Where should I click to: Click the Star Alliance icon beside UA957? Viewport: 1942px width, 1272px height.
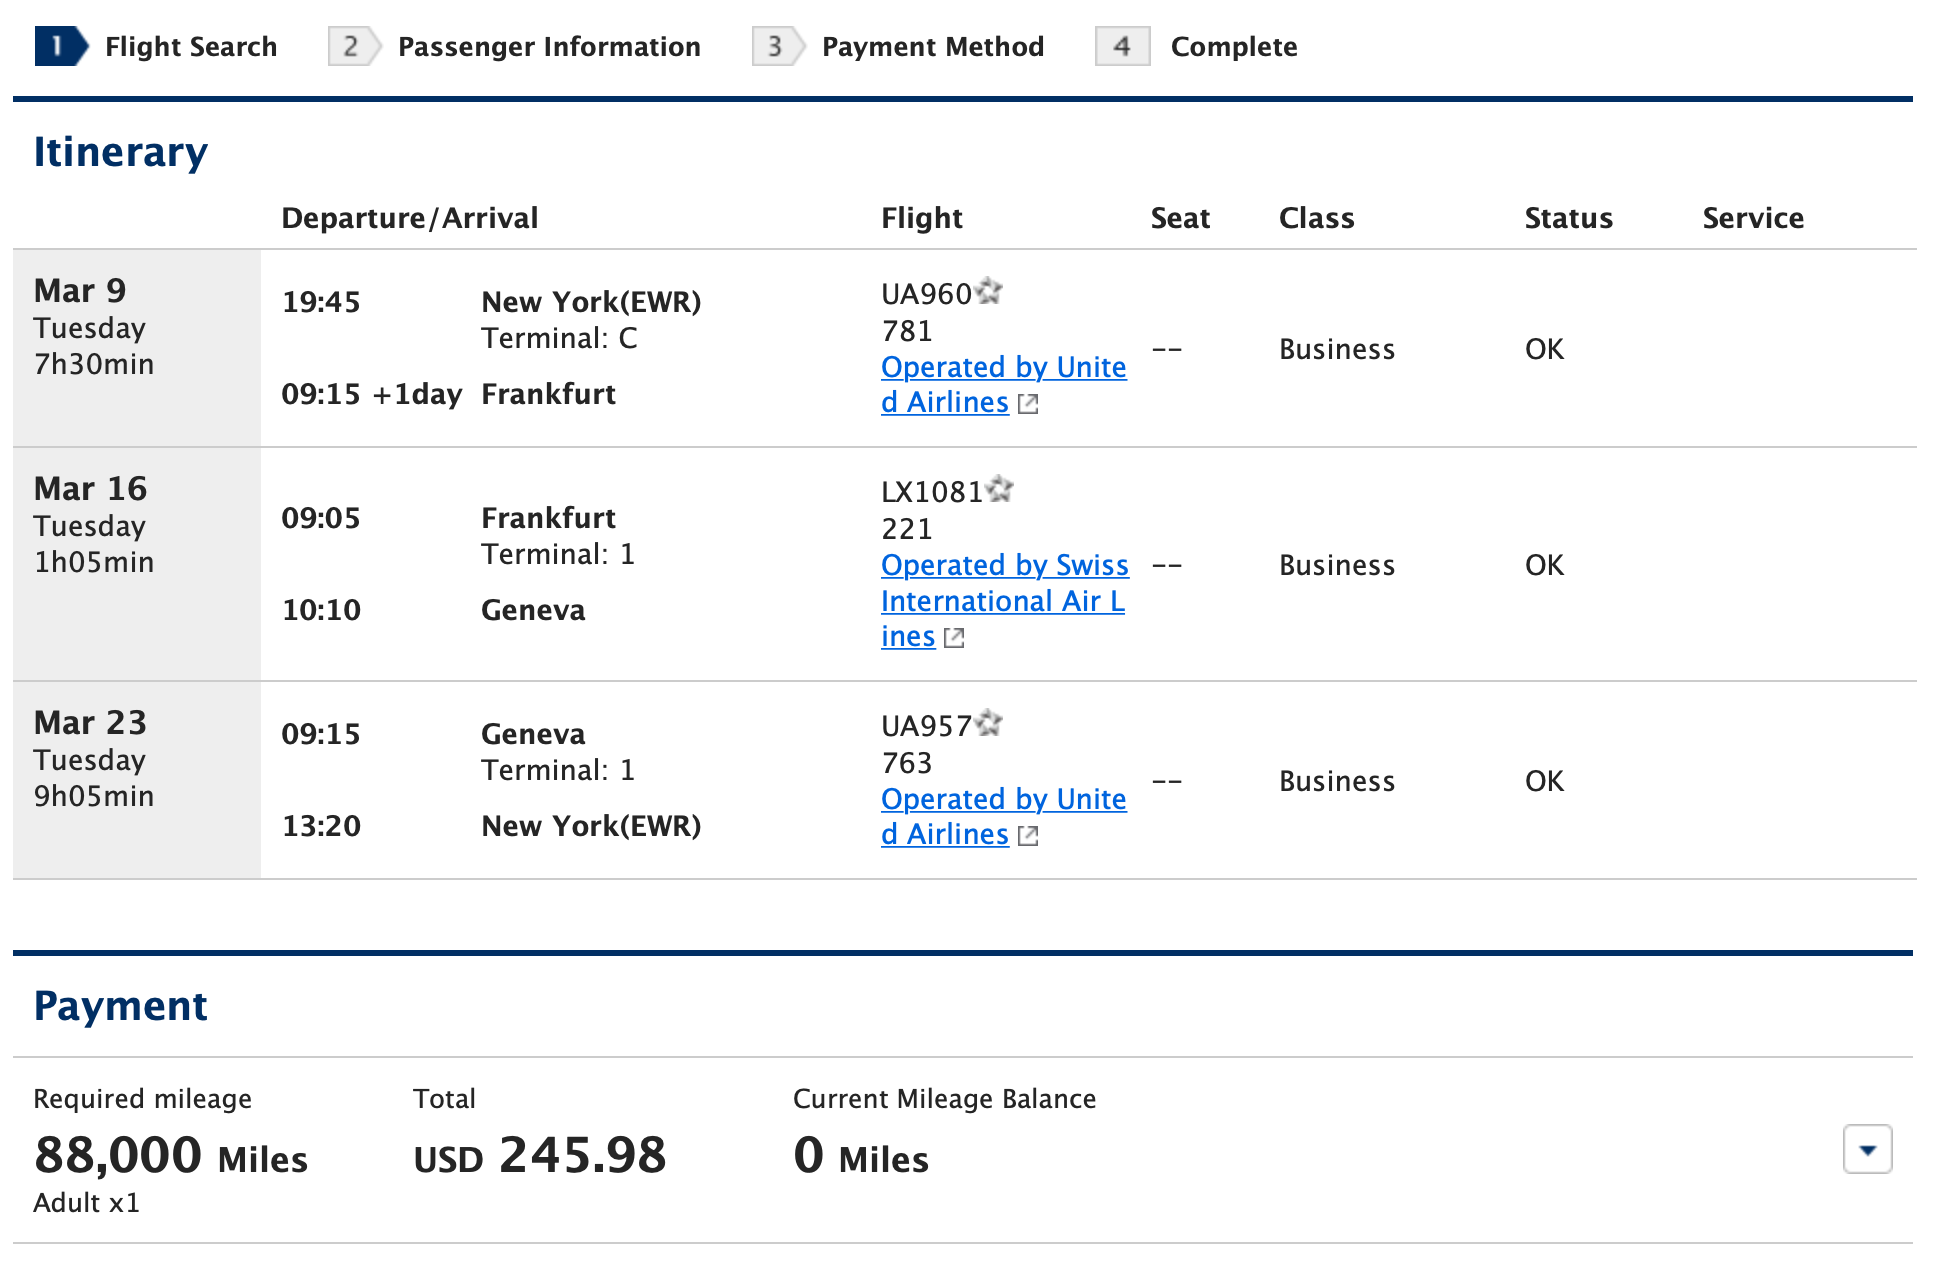[x=990, y=722]
